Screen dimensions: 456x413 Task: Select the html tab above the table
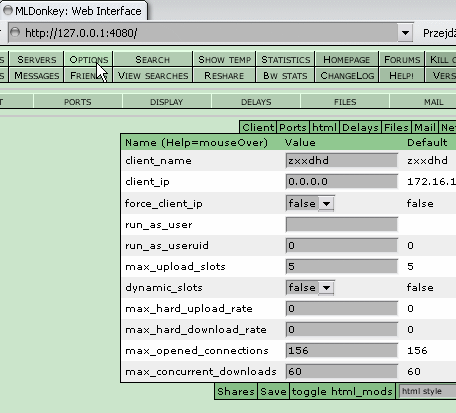point(324,127)
